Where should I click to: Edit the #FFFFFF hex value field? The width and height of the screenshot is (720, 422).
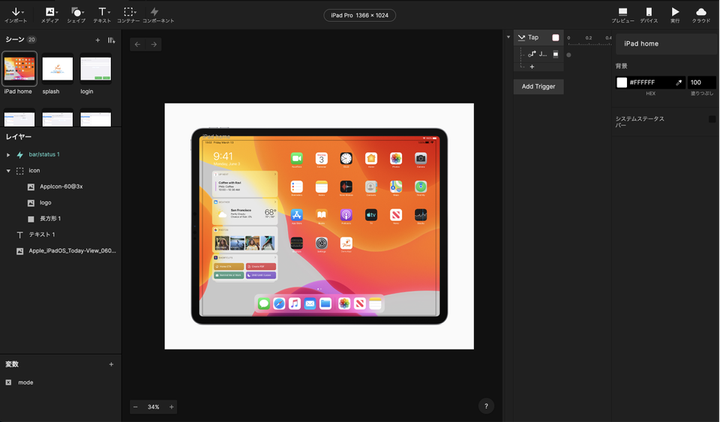[649, 82]
